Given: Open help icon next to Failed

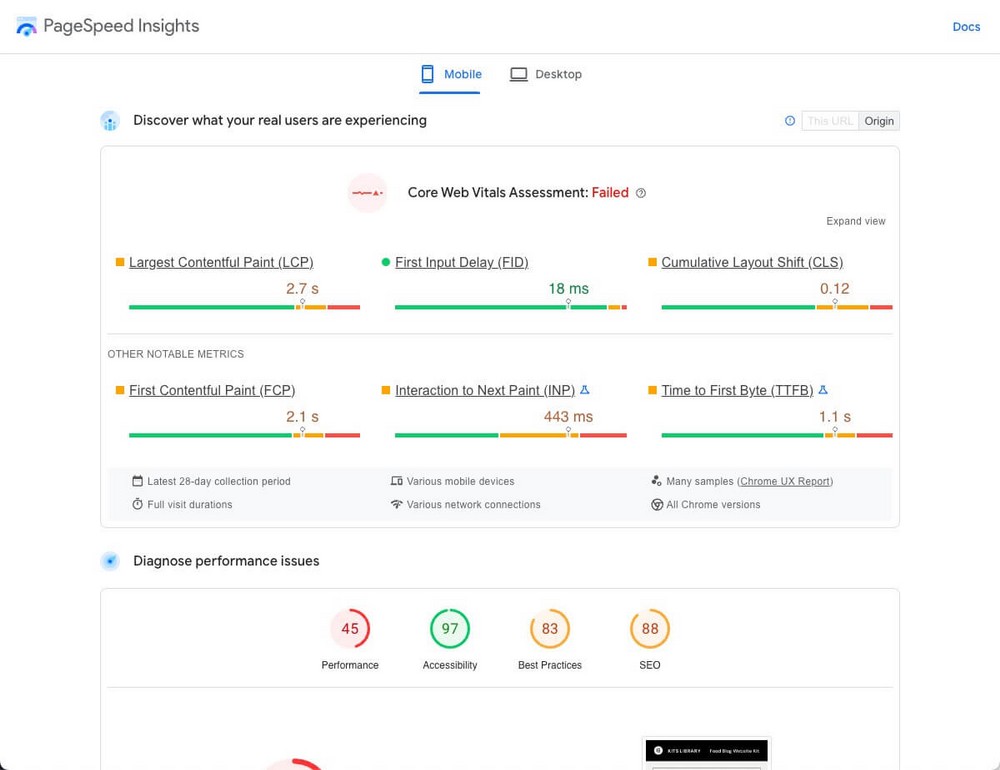Looking at the screenshot, I should click(x=641, y=193).
